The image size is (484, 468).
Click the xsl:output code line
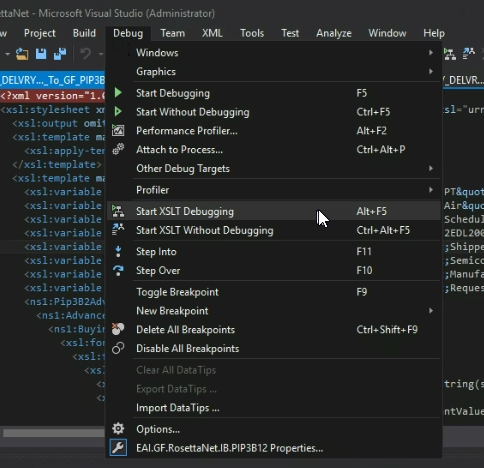tap(58, 123)
